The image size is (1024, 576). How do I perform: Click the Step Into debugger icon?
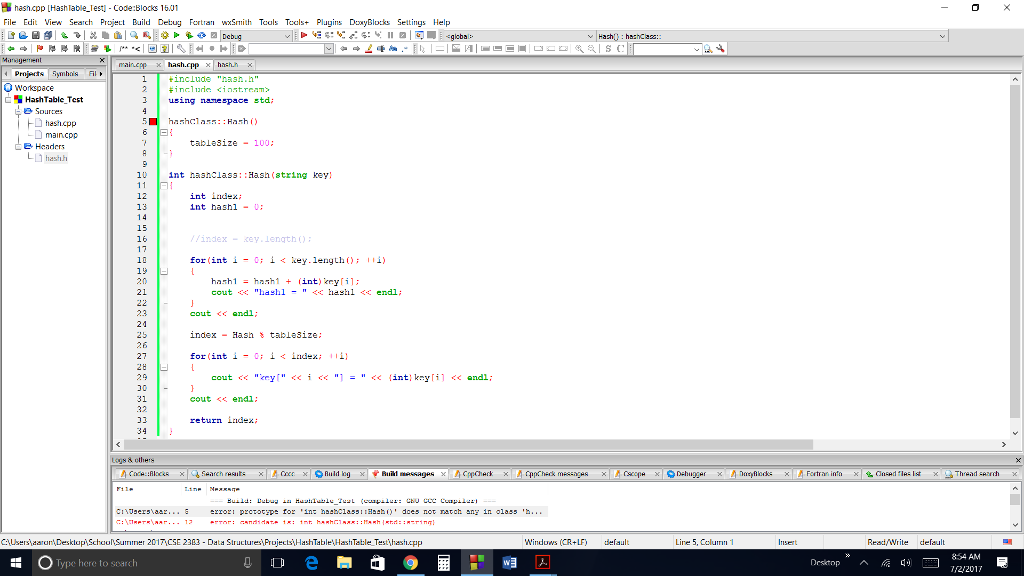pyautogui.click(x=340, y=33)
